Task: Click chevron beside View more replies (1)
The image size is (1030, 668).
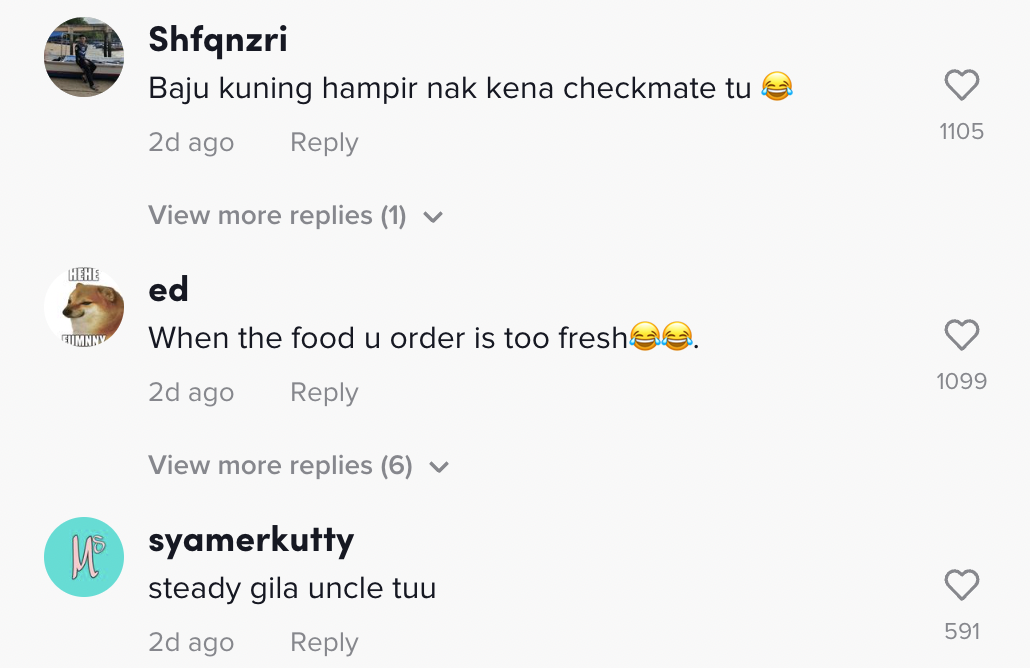Action: click(x=433, y=217)
